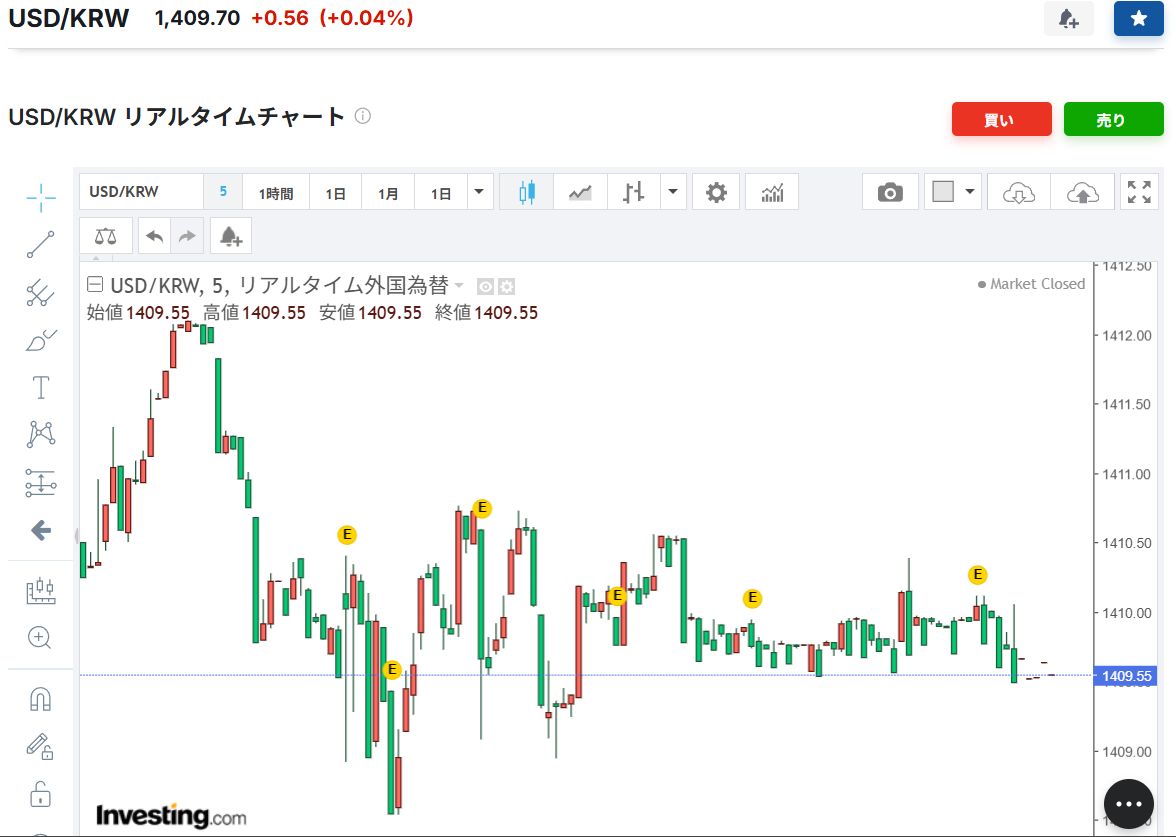Open chart settings gear icon

716,192
